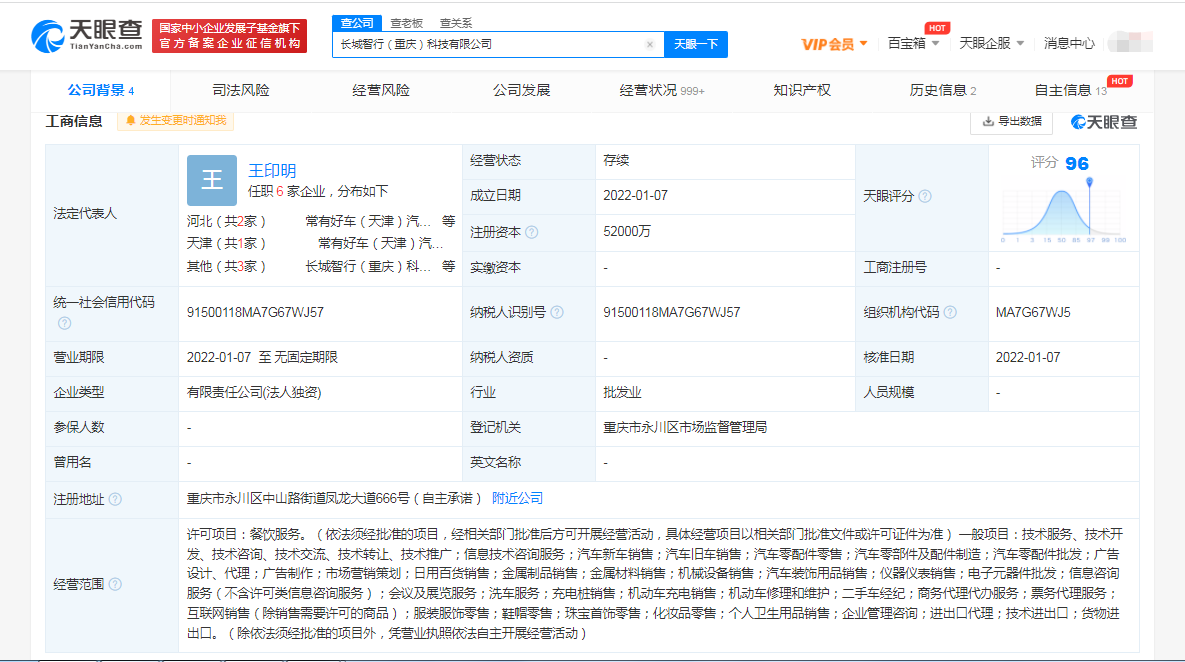This screenshot has width=1185, height=662.
Task: Click the 核准日期 value 2022-01-07
Action: (x=1028, y=357)
